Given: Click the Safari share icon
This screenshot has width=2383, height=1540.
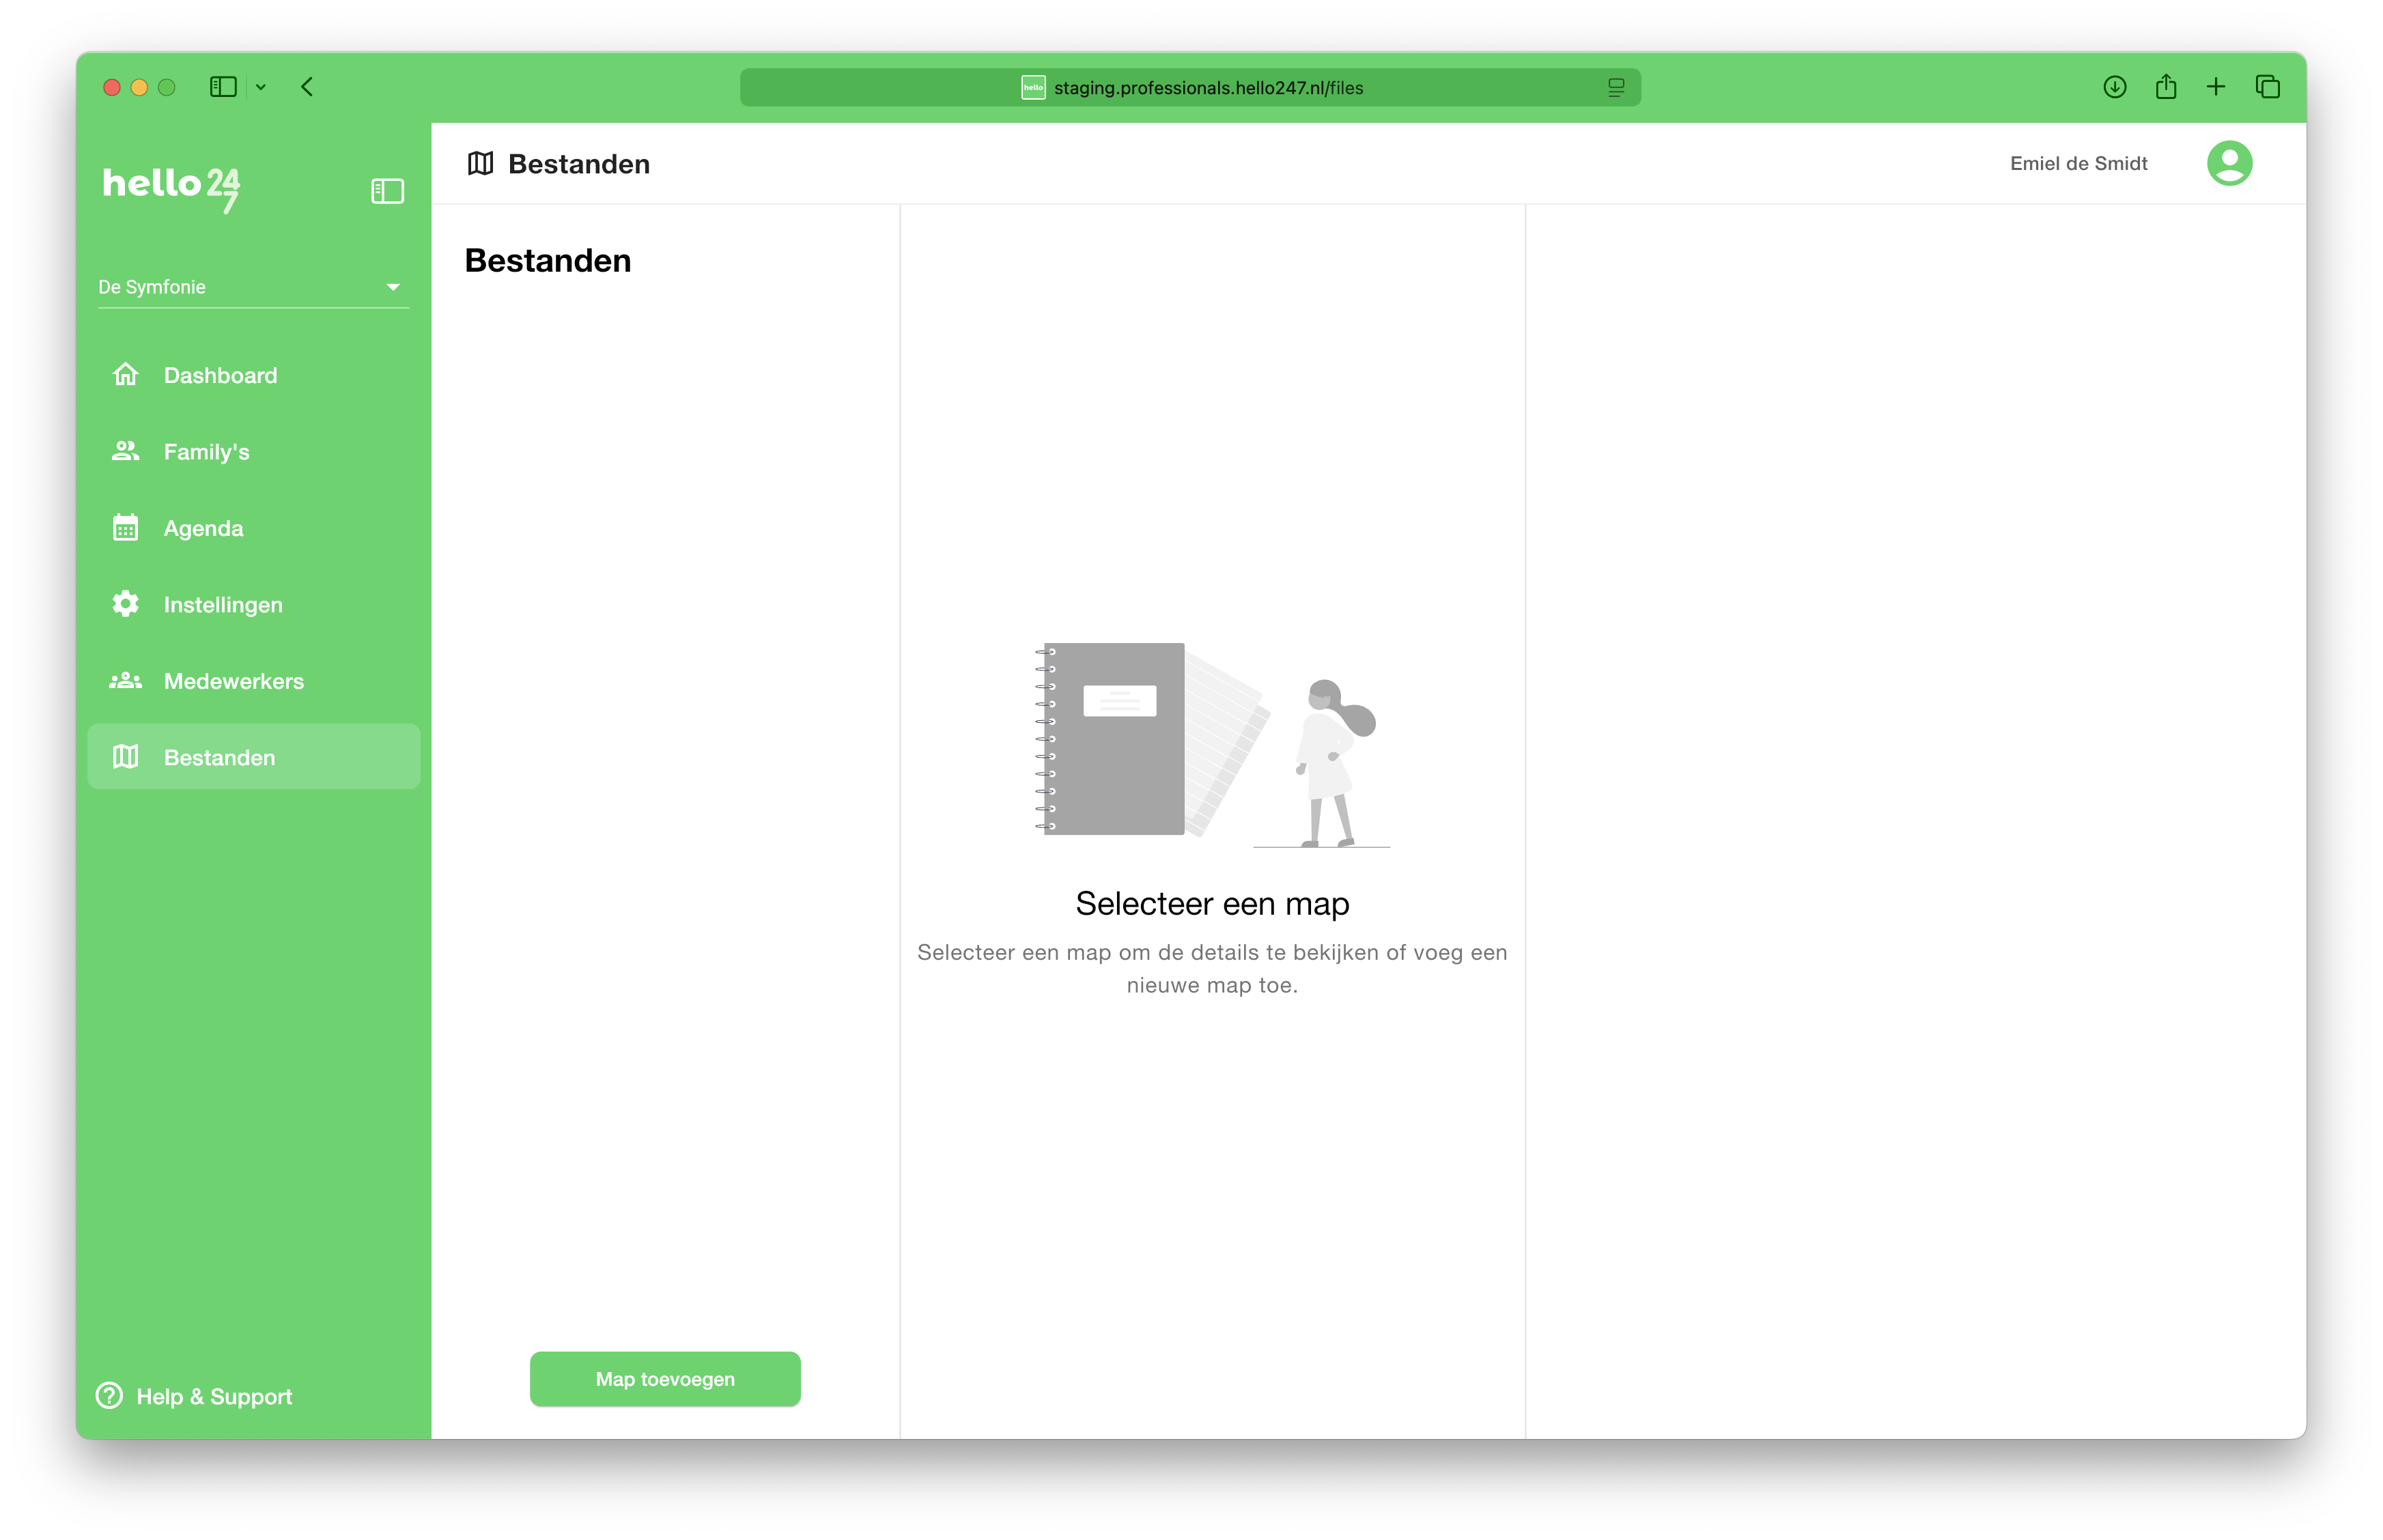Looking at the screenshot, I should [2165, 87].
